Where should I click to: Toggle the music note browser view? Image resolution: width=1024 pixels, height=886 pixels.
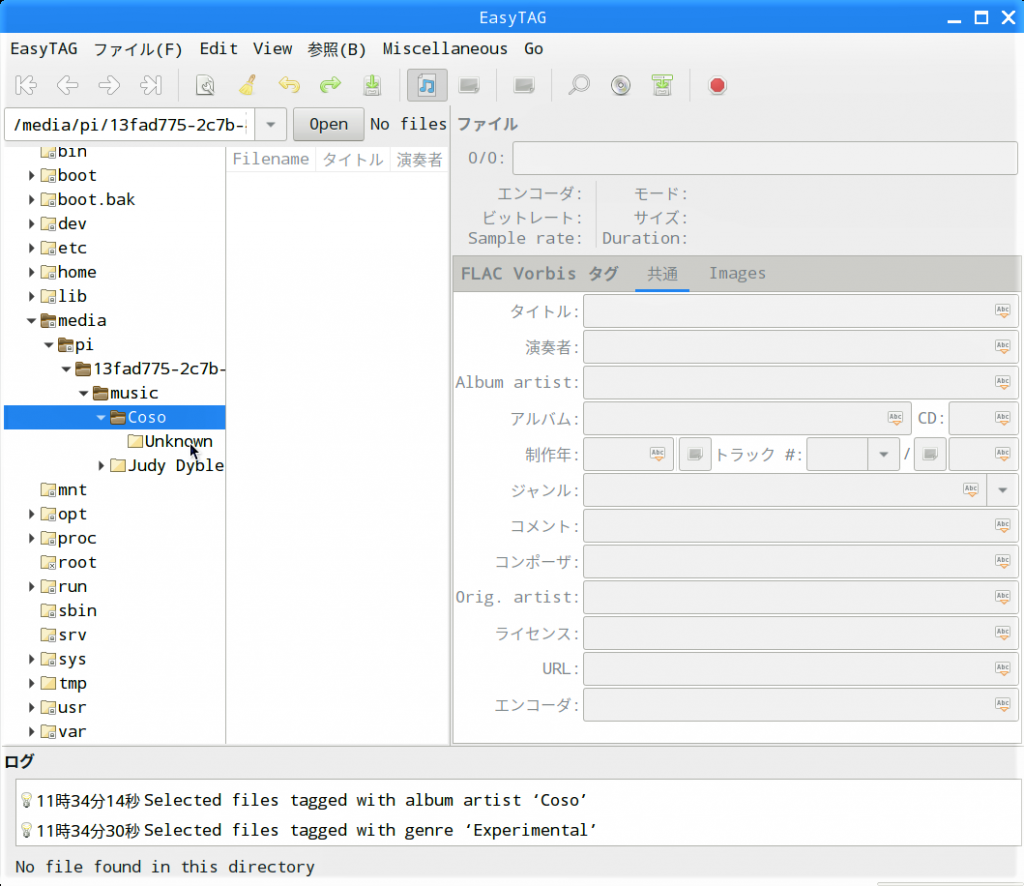click(427, 85)
